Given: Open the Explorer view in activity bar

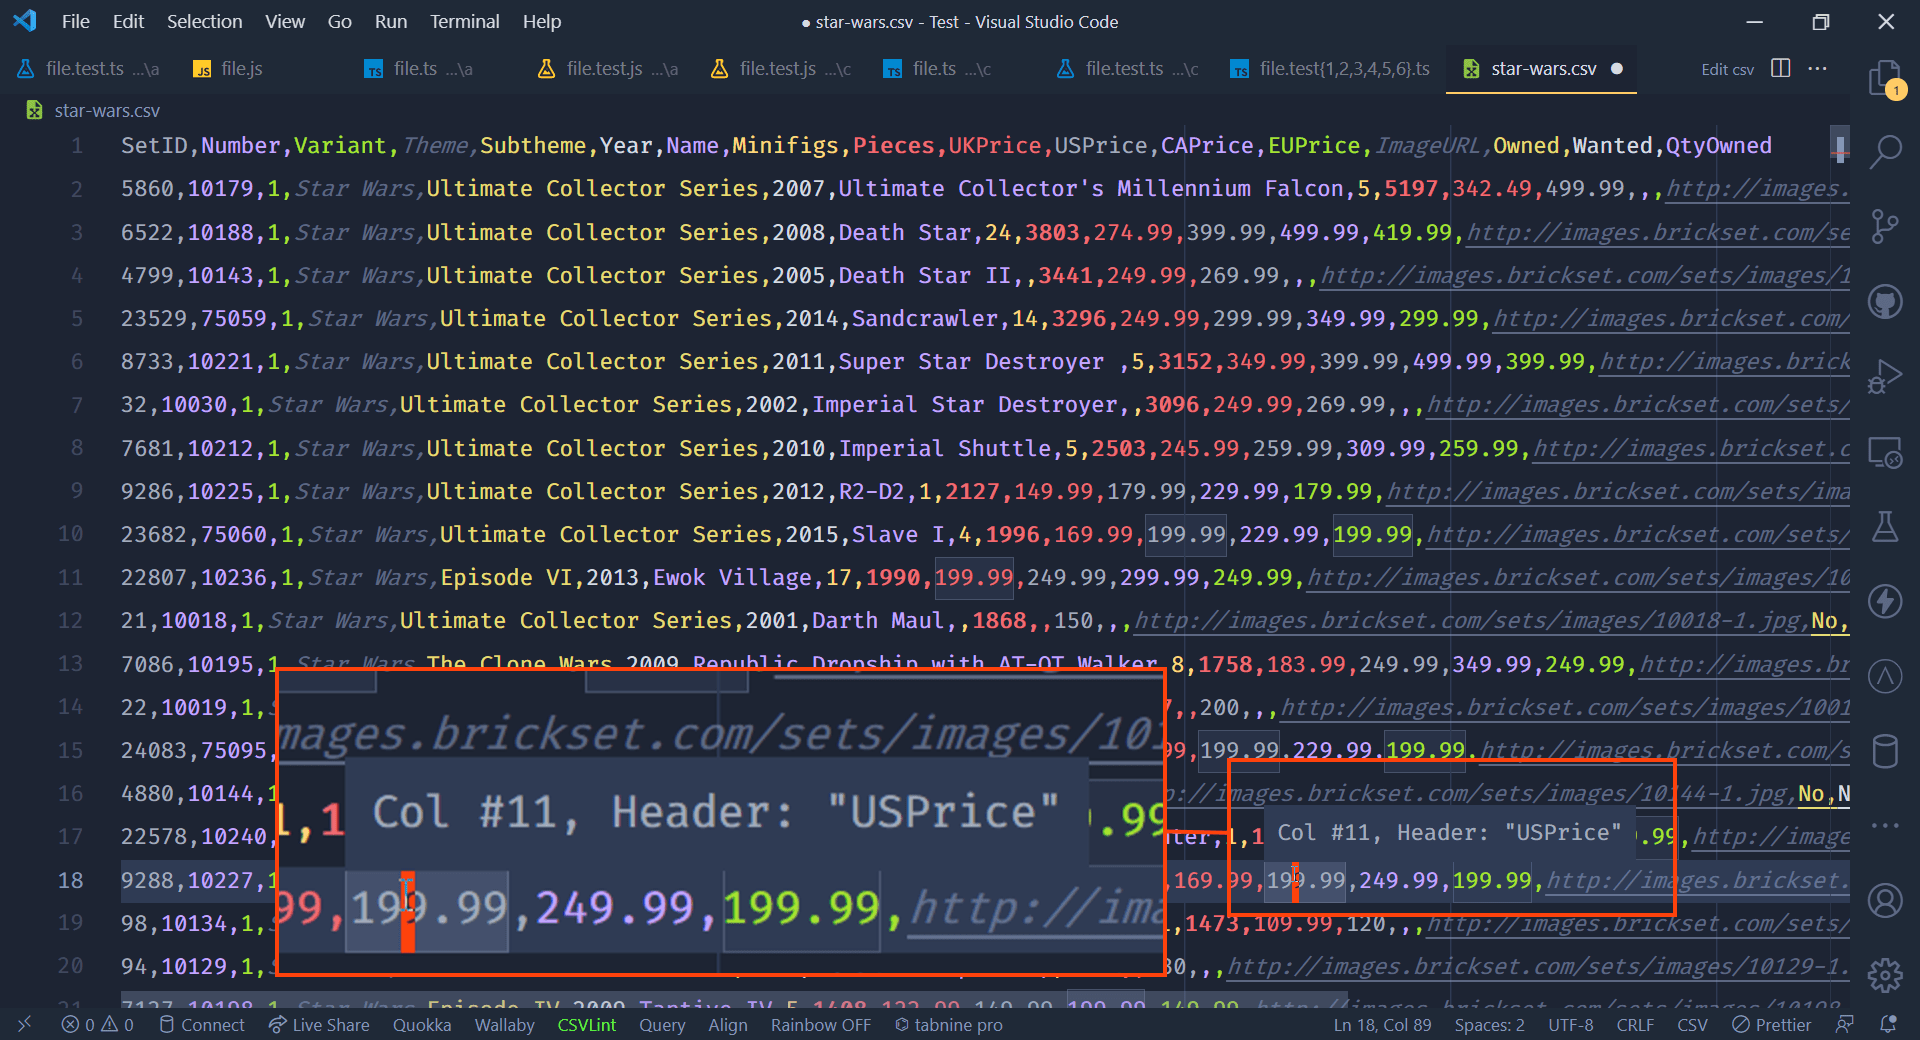Looking at the screenshot, I should 1885,78.
